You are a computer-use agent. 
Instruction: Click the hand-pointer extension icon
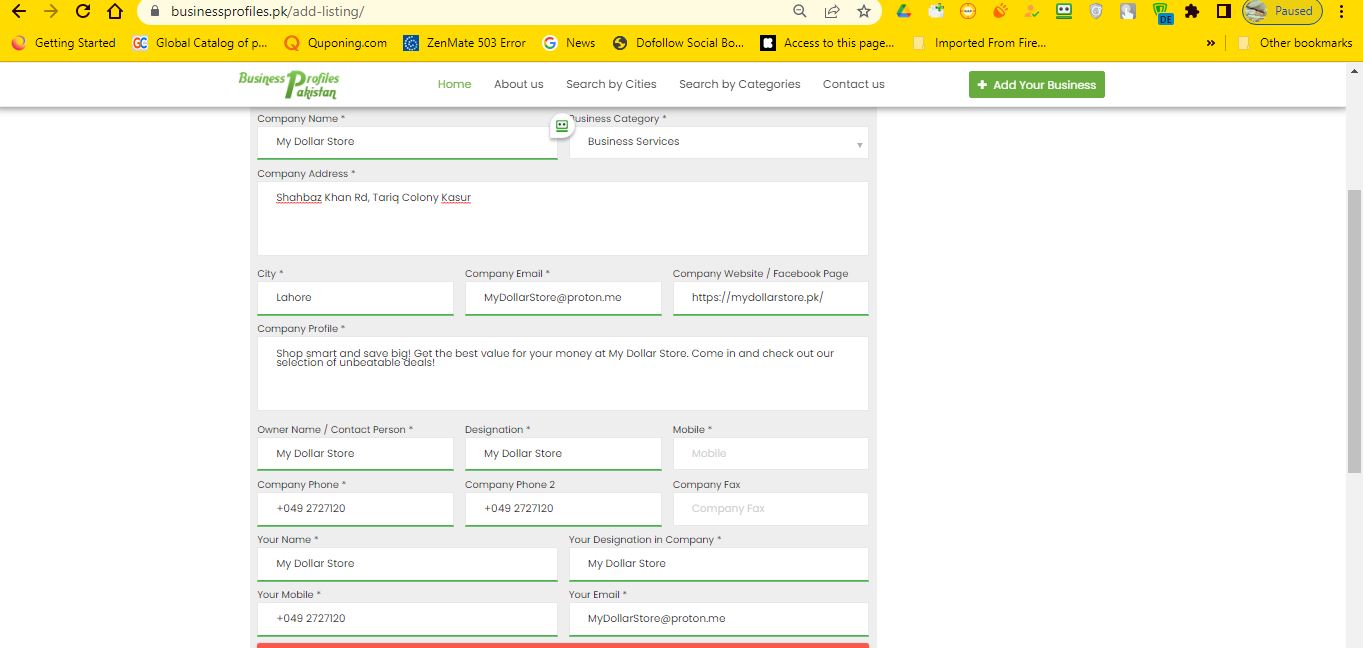pyautogui.click(x=1128, y=12)
